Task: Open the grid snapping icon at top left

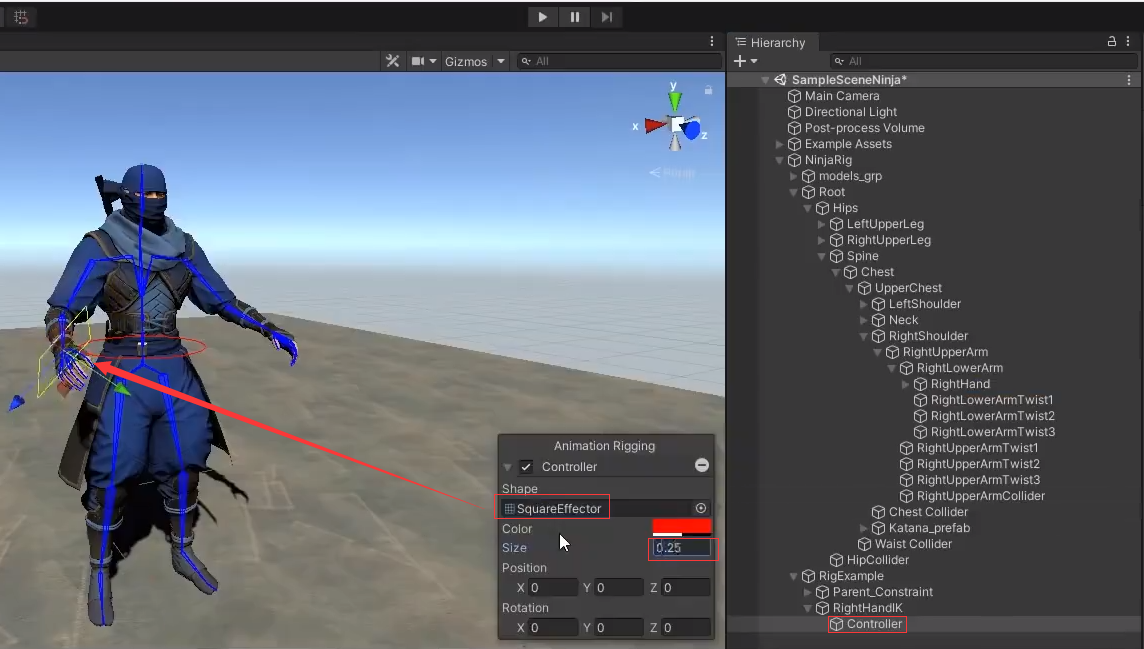Action: 20,17
